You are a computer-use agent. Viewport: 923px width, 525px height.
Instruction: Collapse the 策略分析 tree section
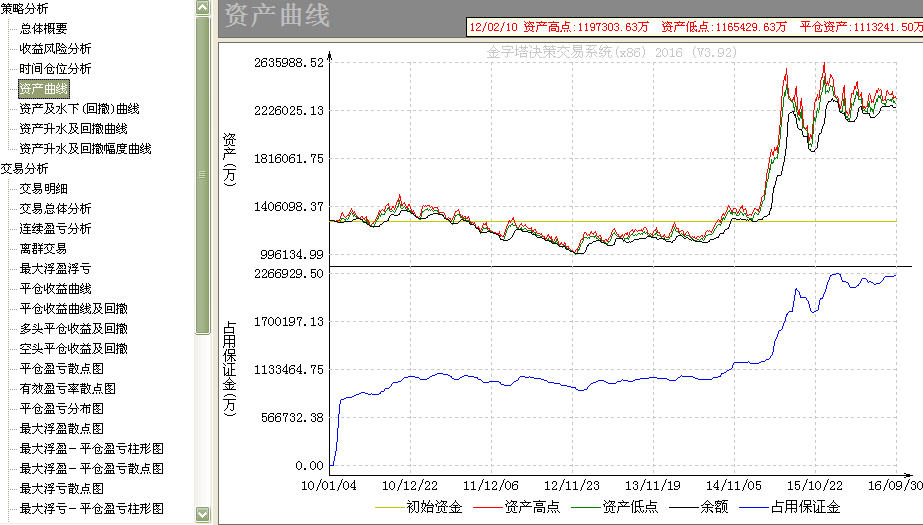pyautogui.click(x=25, y=9)
